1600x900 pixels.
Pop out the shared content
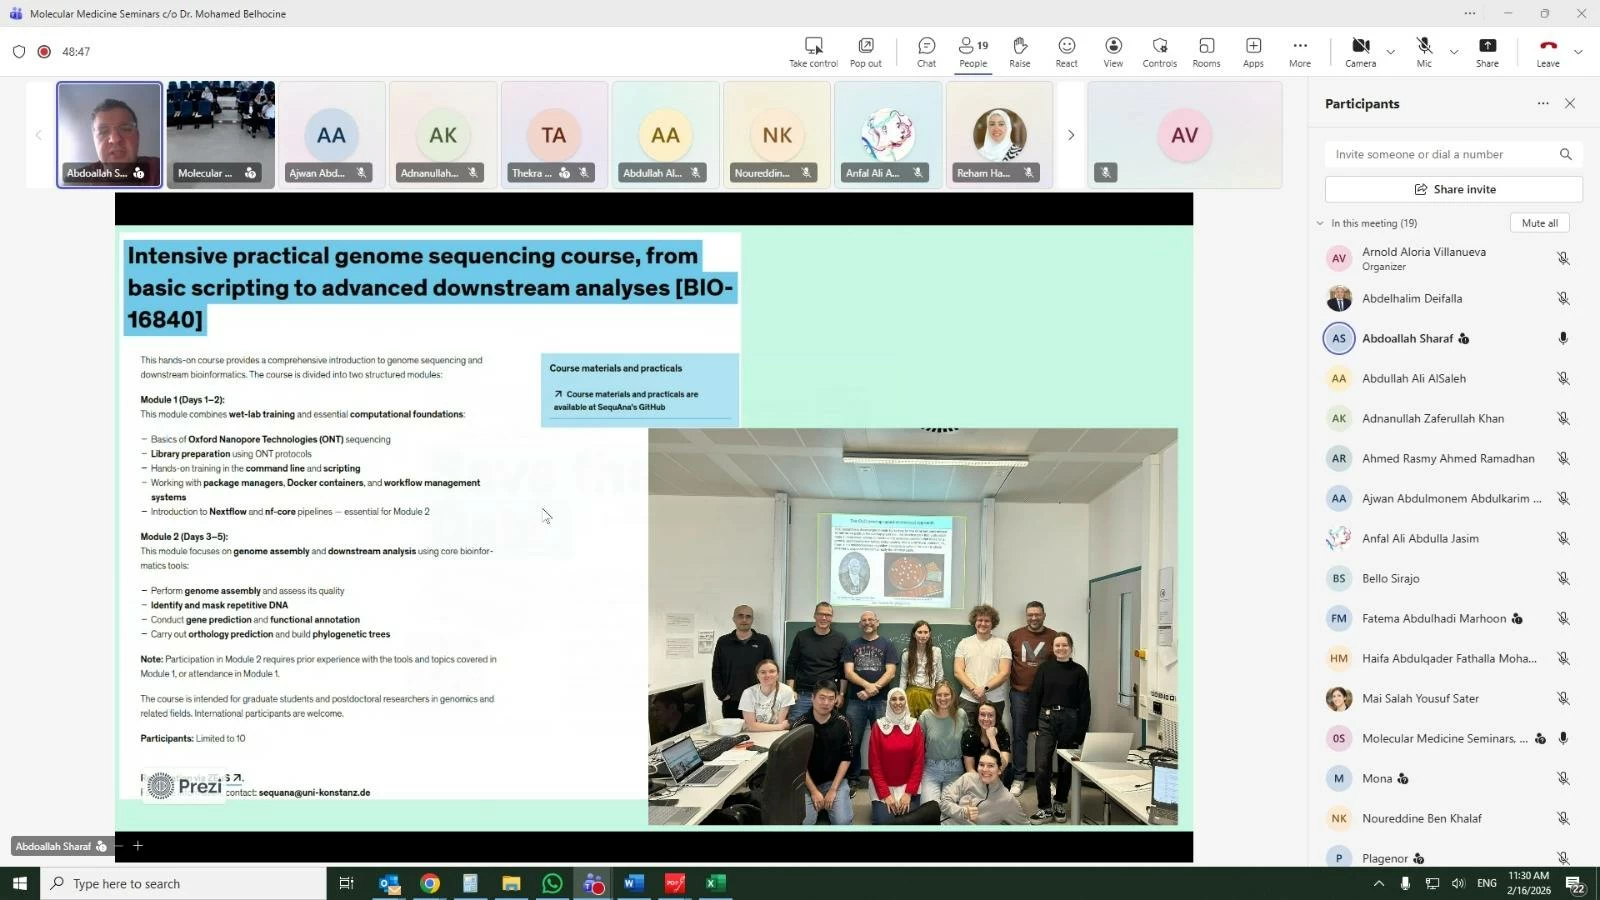865,52
